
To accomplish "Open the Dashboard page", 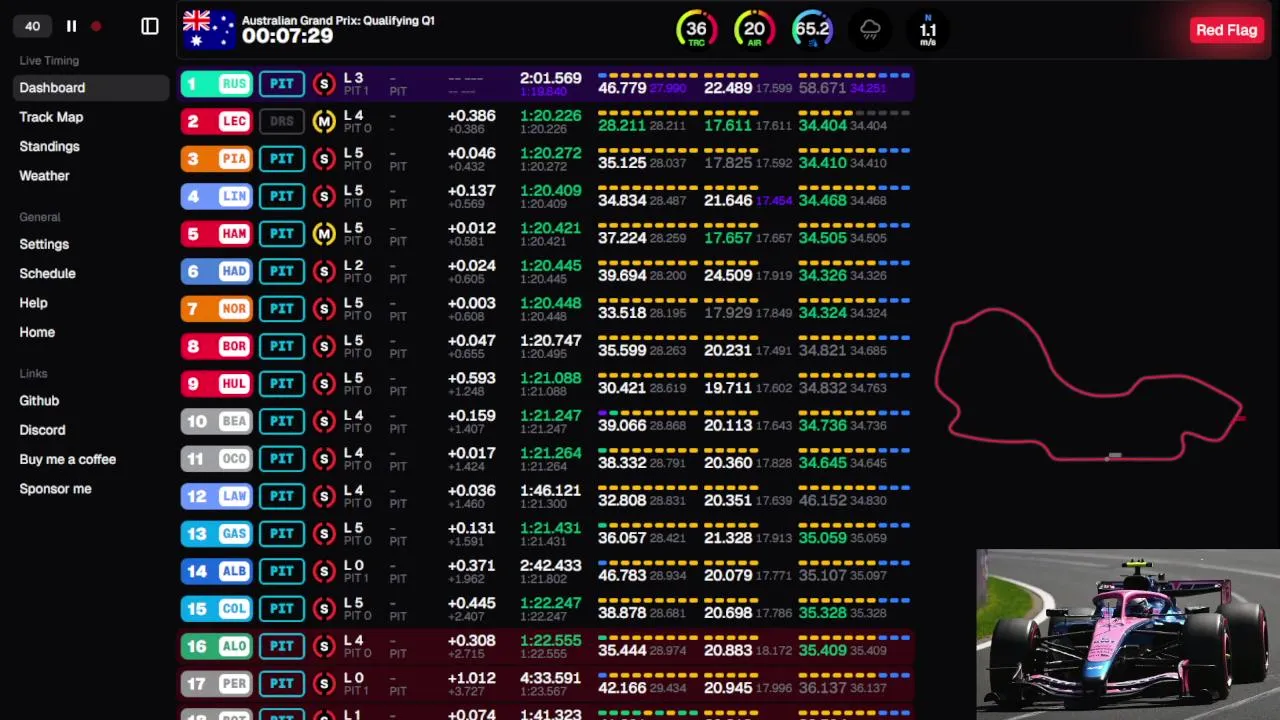I will click(91, 88).
